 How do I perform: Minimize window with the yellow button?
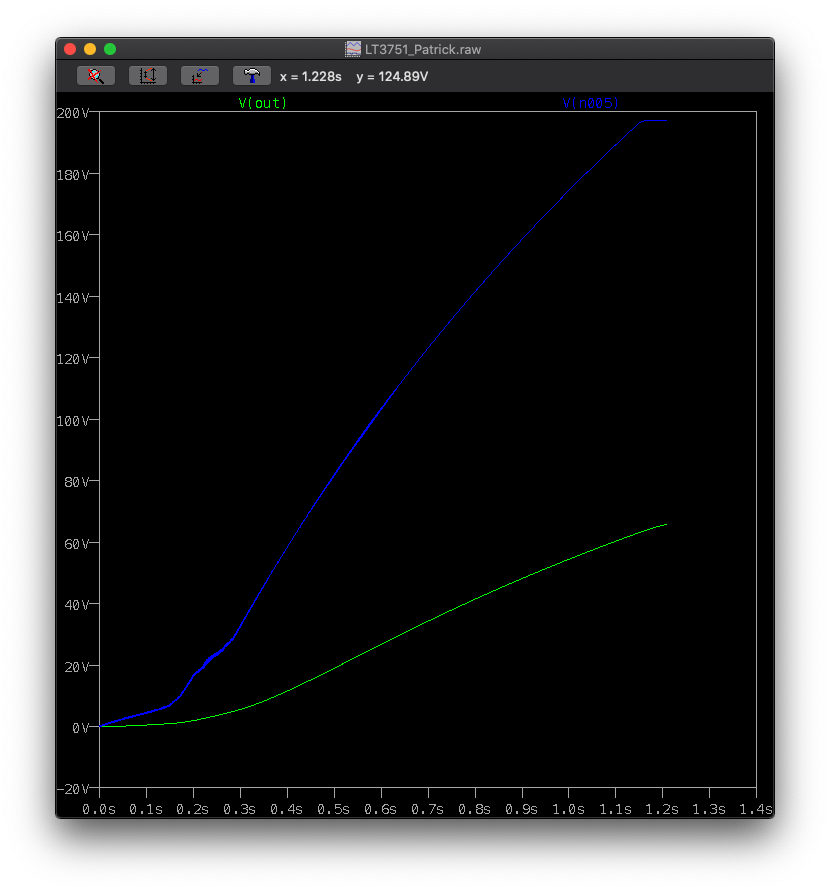click(x=90, y=49)
